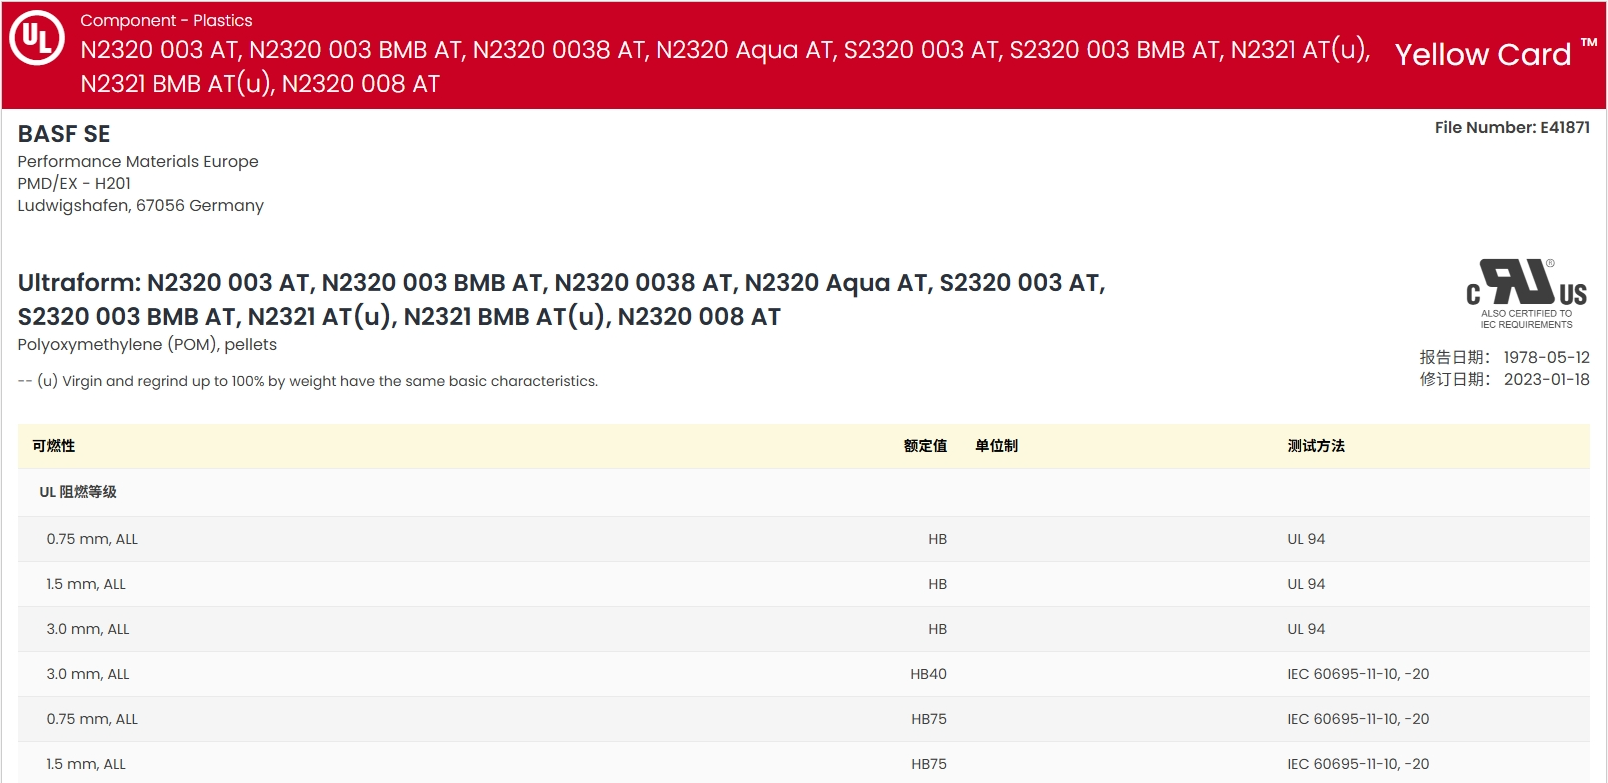The width and height of the screenshot is (1608, 783).
Task: Click the BASF SE company name
Action: click(64, 134)
